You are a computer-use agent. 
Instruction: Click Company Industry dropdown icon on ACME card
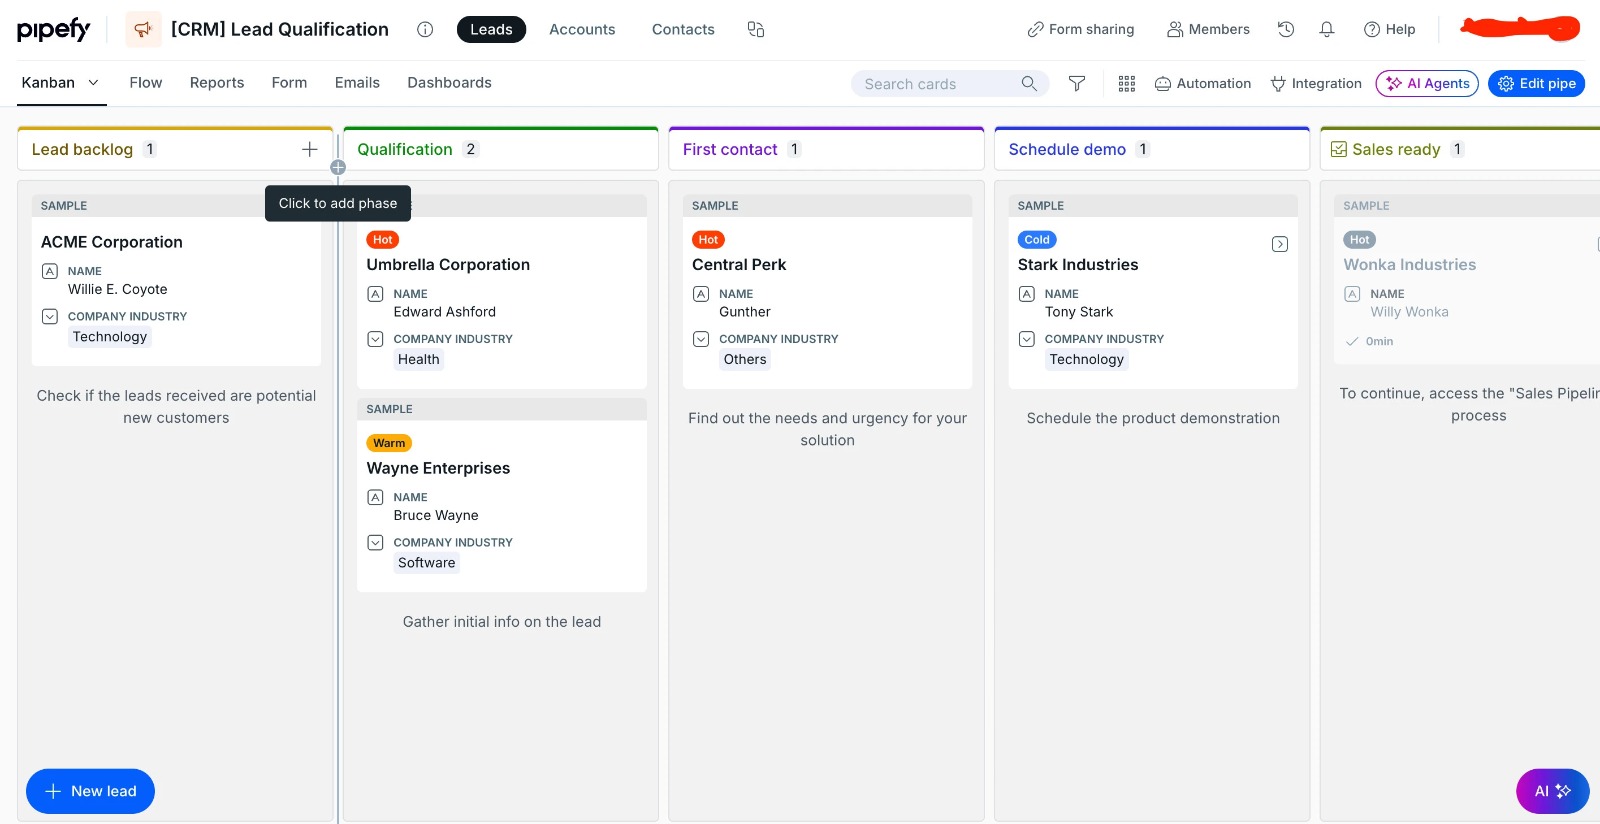(50, 316)
